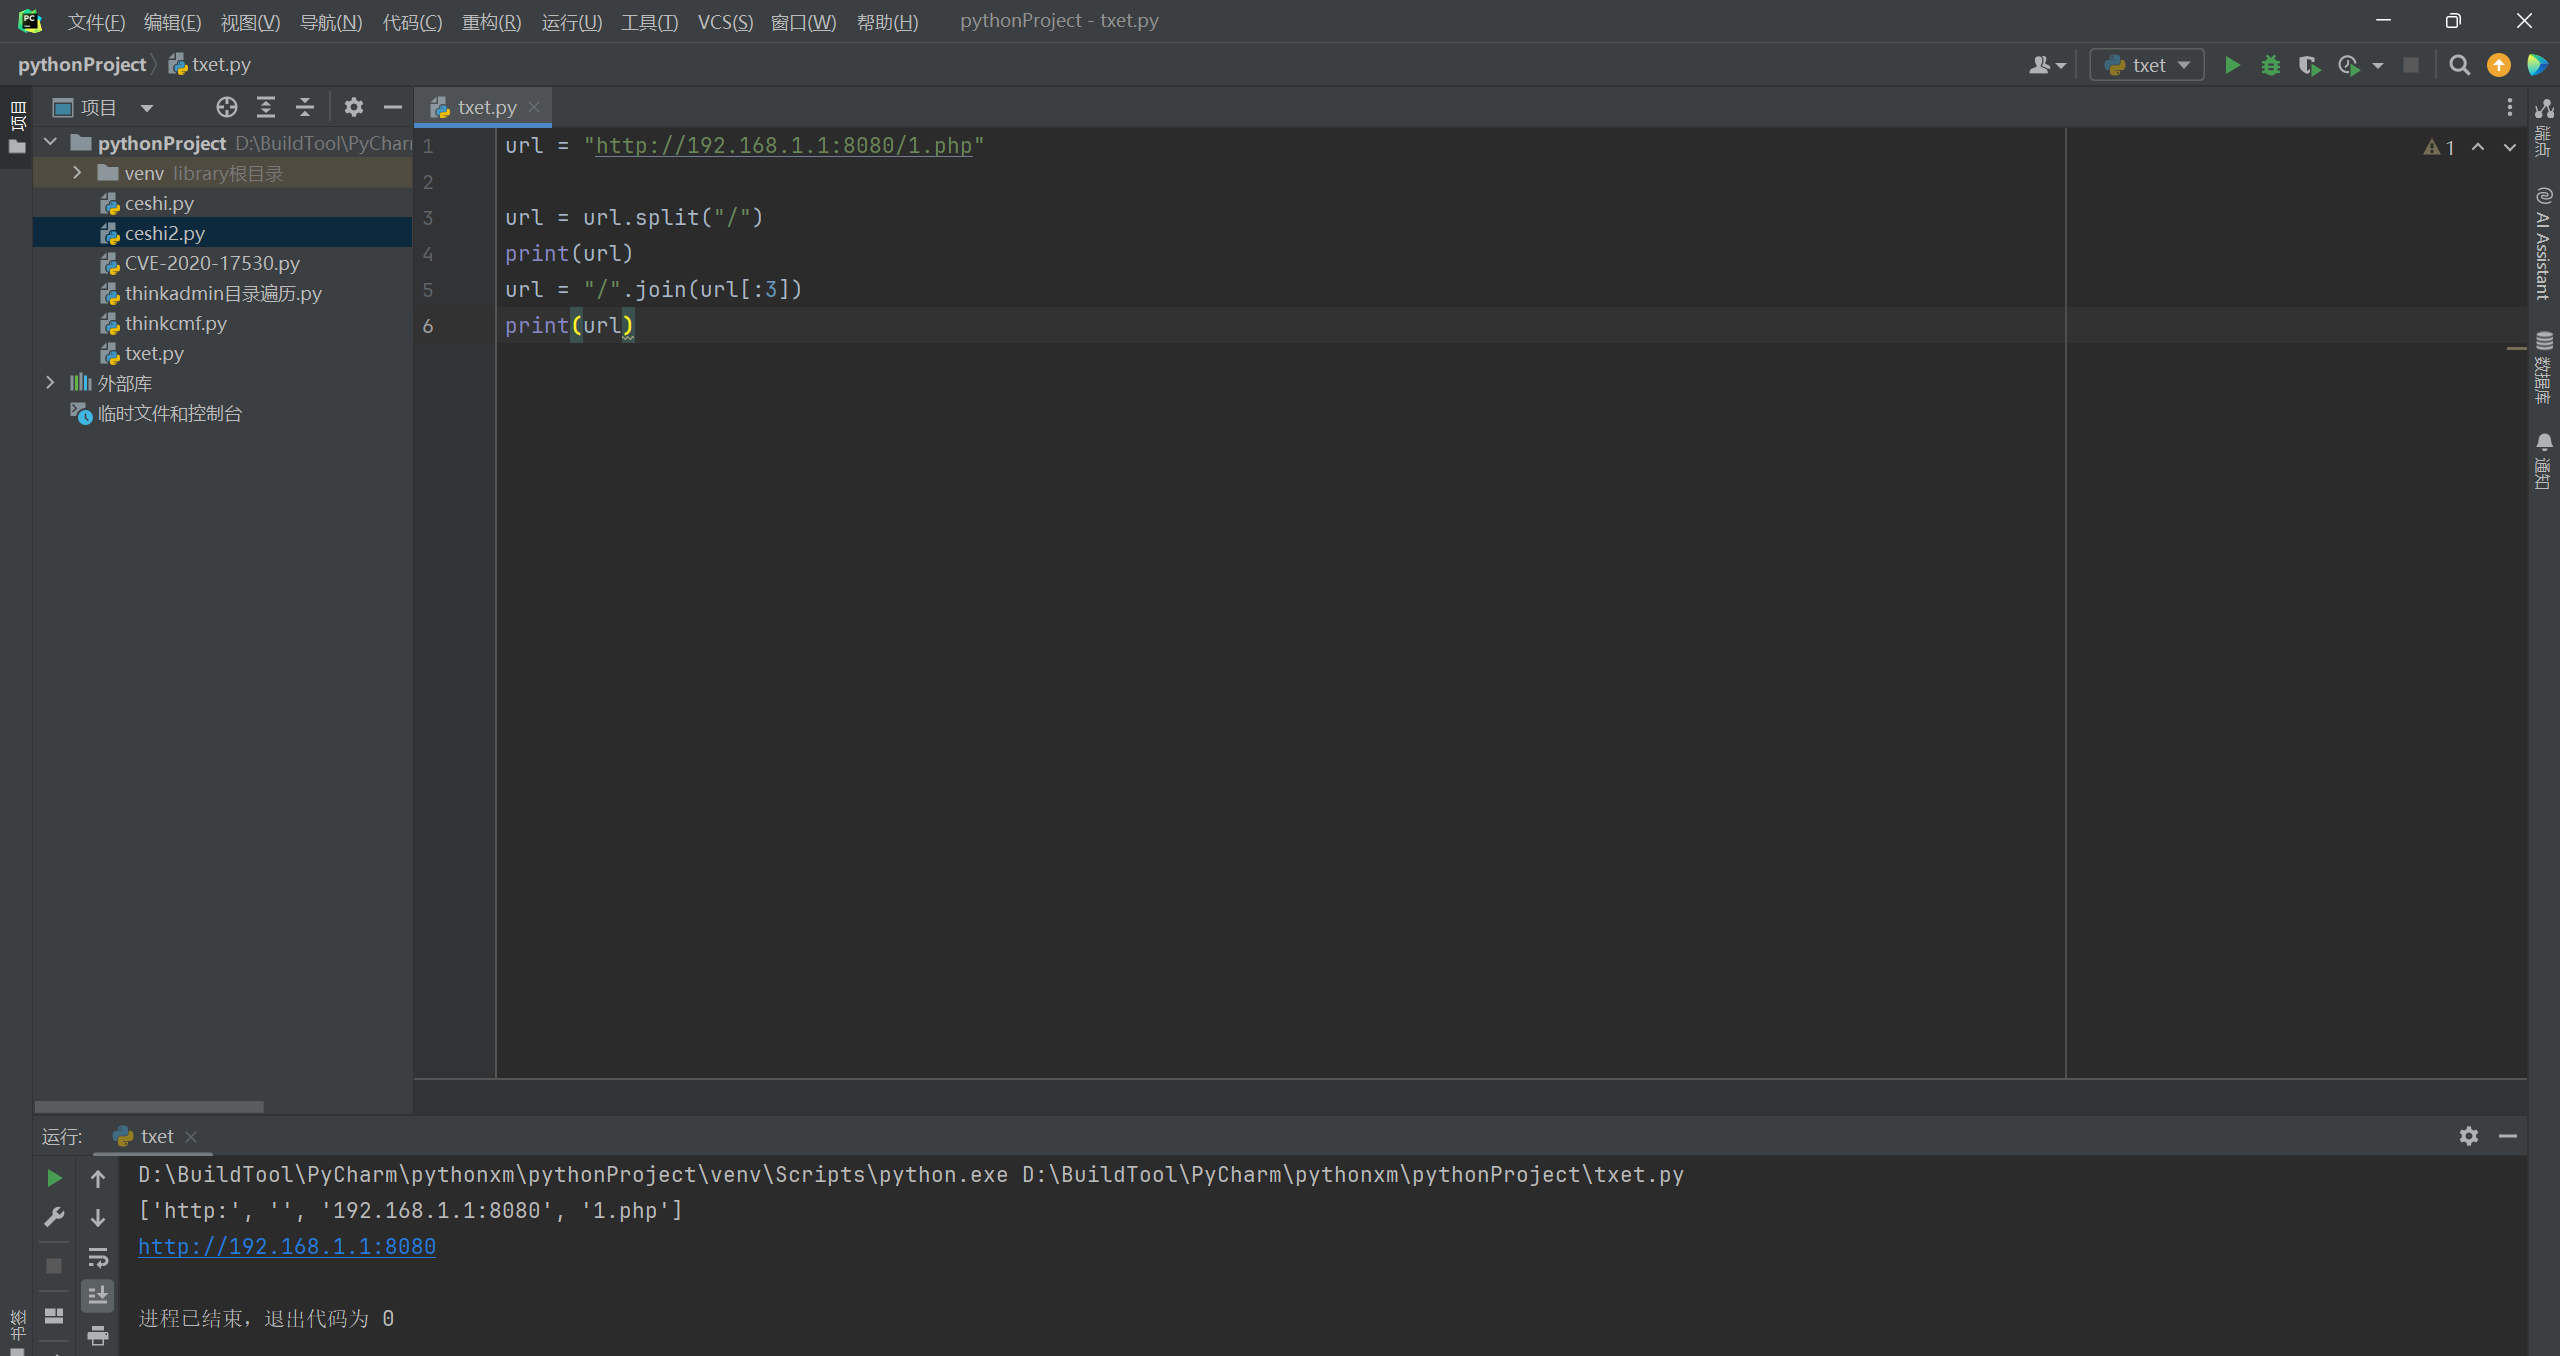The height and width of the screenshot is (1356, 2560).
Task: Open Search Everywhere magnifier icon
Action: (x=2460, y=65)
